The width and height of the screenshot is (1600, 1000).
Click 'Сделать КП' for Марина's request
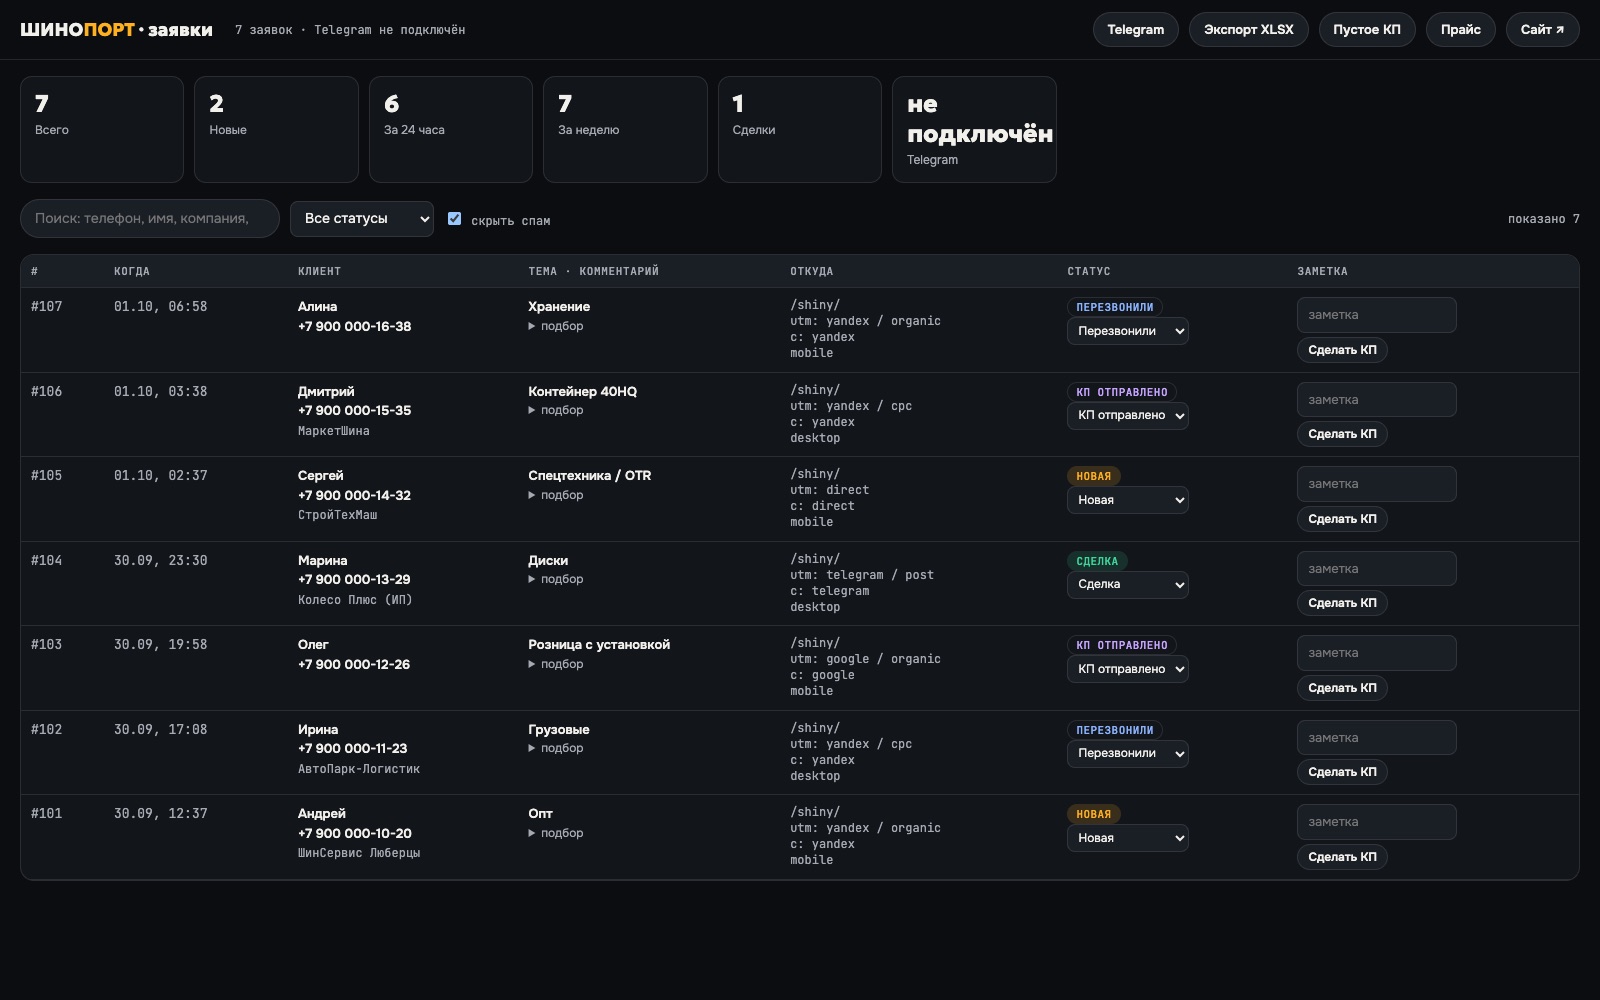[x=1342, y=603]
